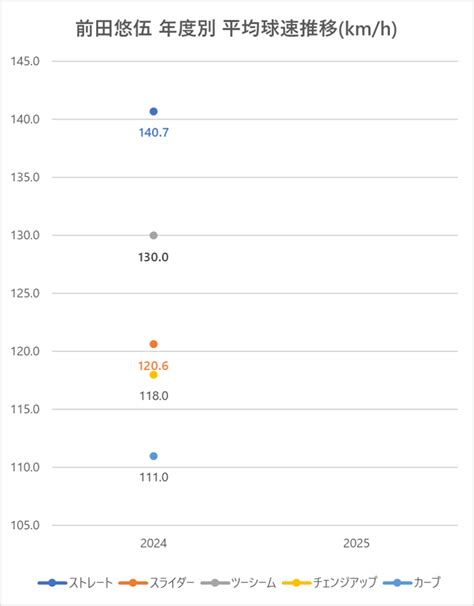Select the スライダー legend entry
474x606 pixels.
coord(157,583)
